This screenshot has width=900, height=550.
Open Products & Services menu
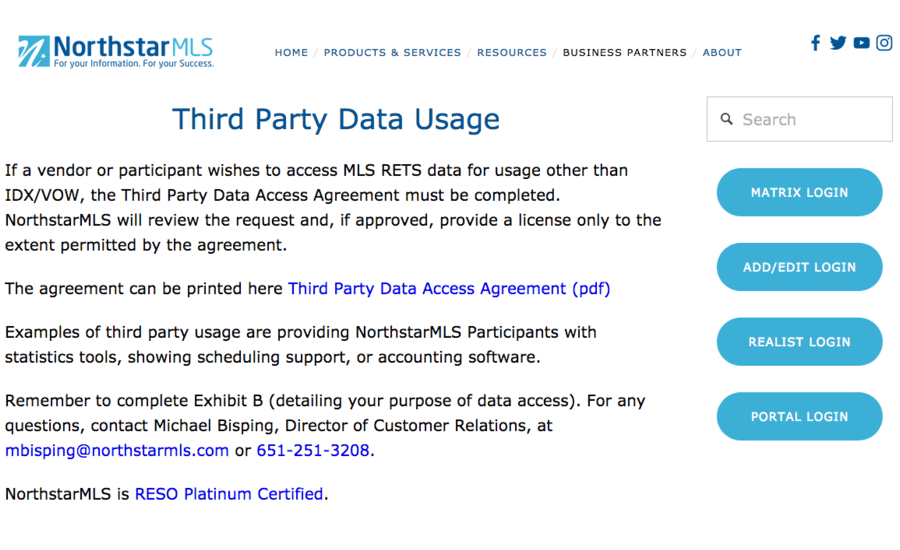pos(392,53)
